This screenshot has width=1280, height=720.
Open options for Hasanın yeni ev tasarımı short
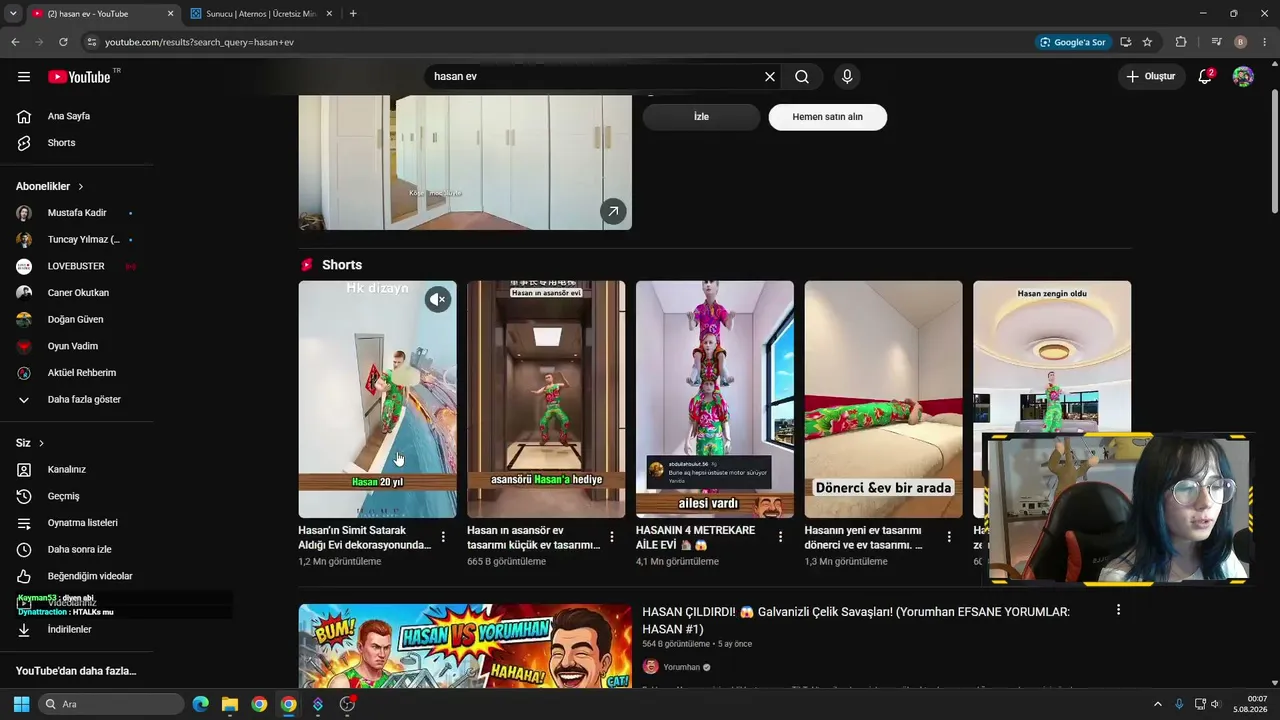click(949, 537)
